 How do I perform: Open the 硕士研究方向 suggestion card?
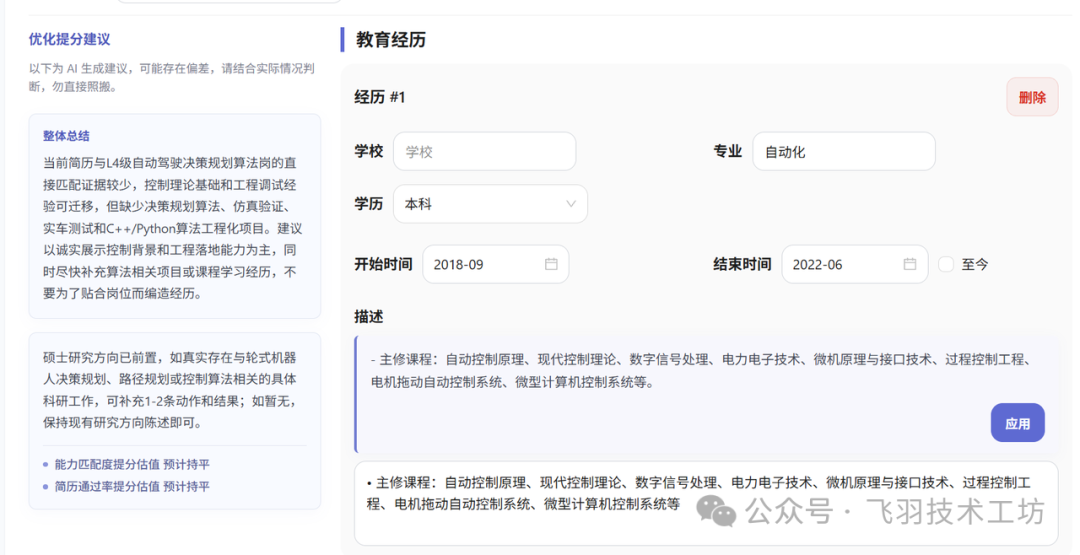pos(174,421)
